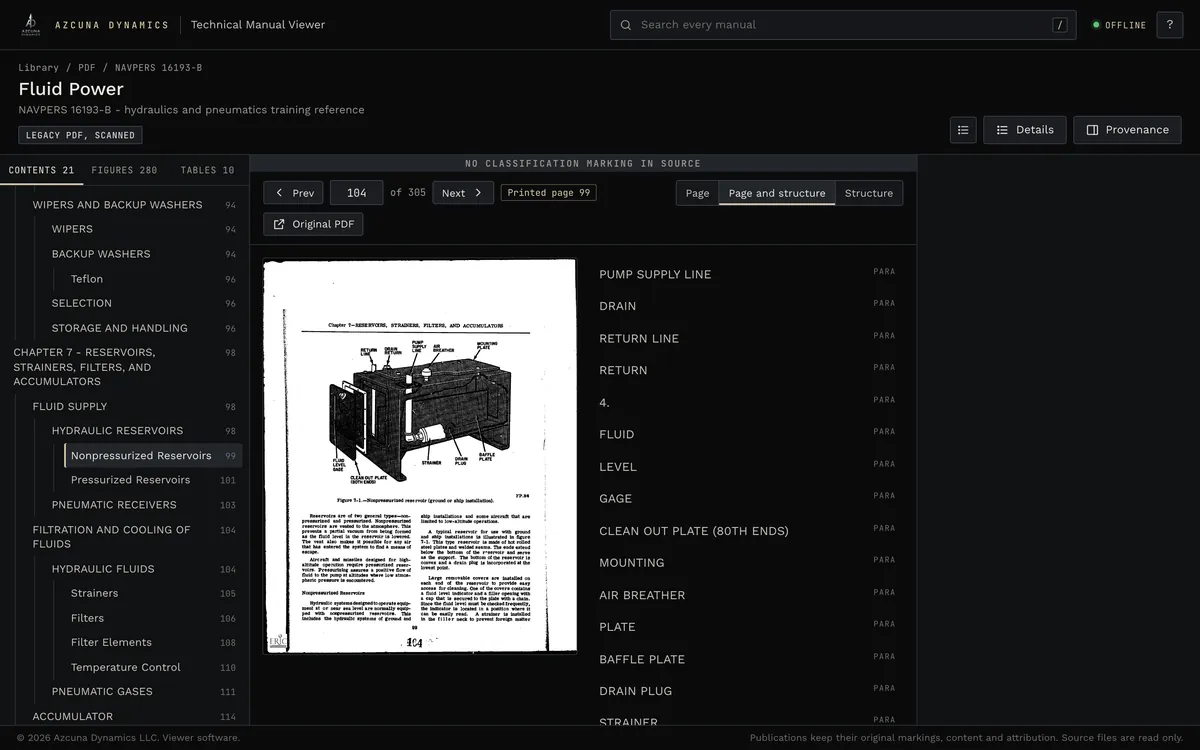Select the HYDRAULIC FLUIDS entry
Viewport: 1200px width, 750px height.
pos(143,569)
